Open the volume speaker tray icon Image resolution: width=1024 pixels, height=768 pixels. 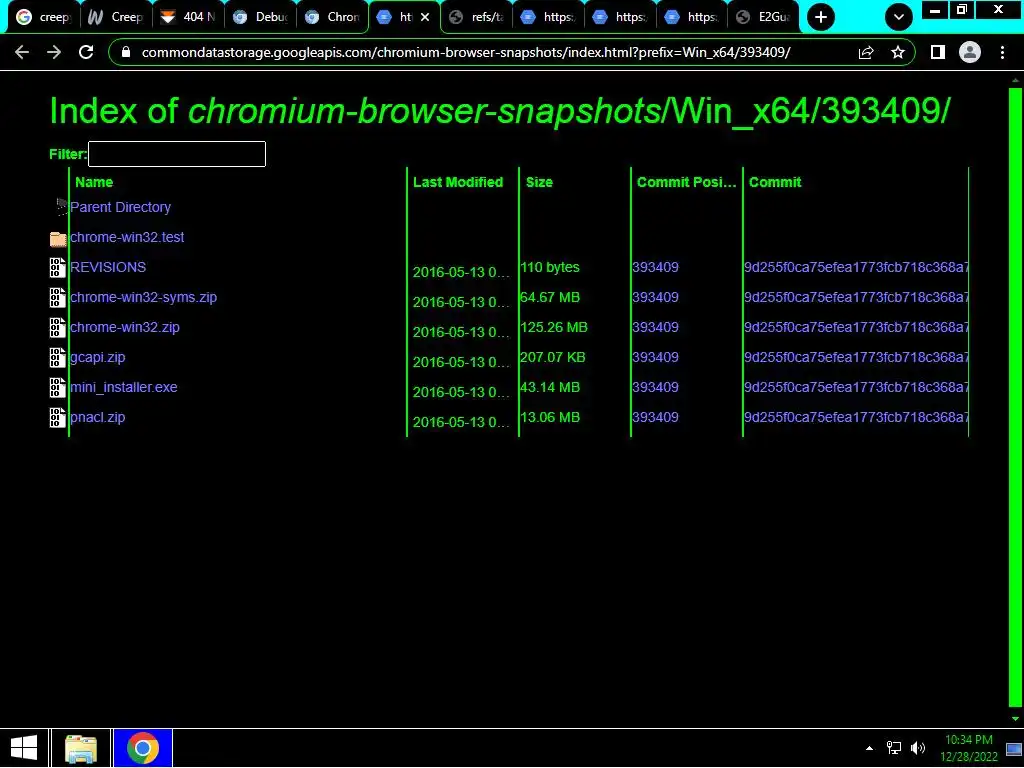click(918, 748)
